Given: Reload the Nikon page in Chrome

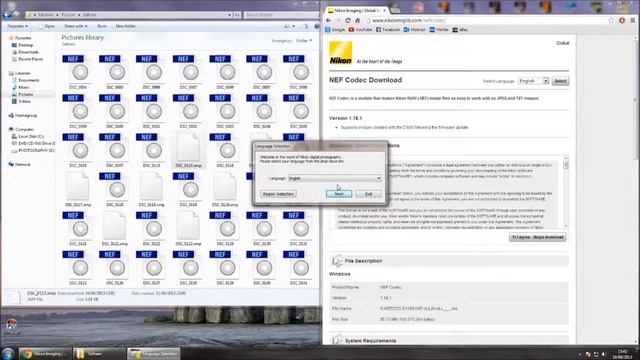Looking at the screenshot, I should [348, 20].
